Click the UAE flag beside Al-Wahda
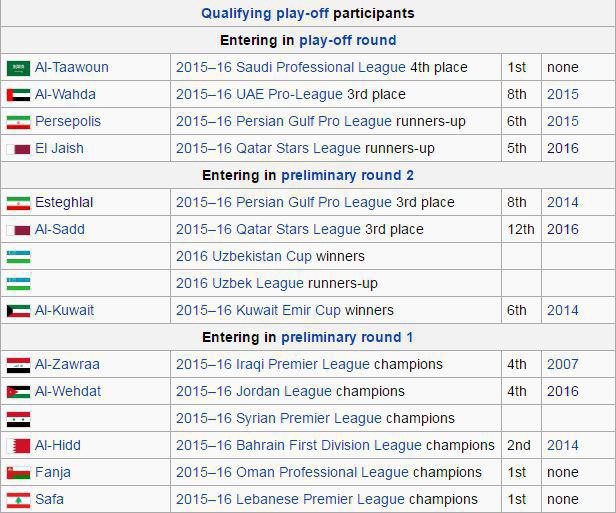 18,95
